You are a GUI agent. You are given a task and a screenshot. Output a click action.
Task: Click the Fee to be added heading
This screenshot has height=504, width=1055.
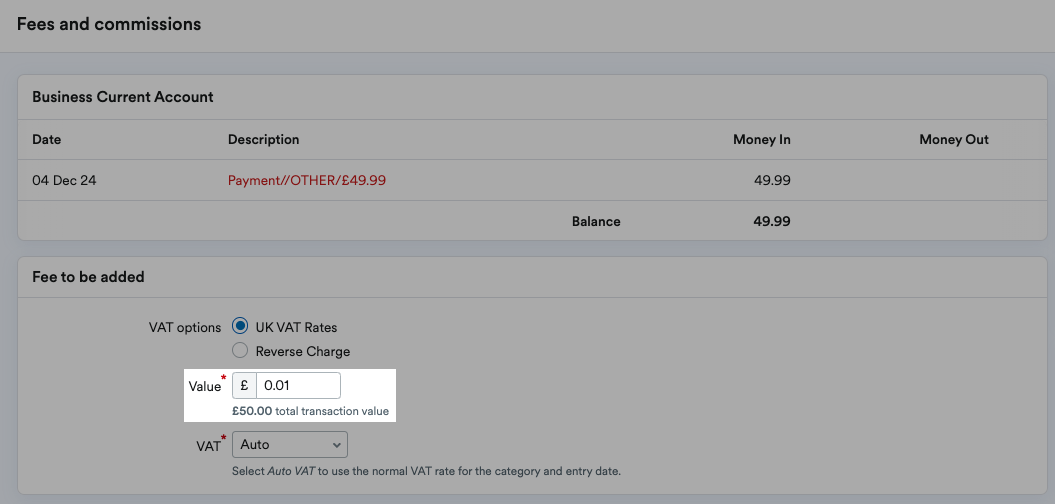(x=88, y=277)
